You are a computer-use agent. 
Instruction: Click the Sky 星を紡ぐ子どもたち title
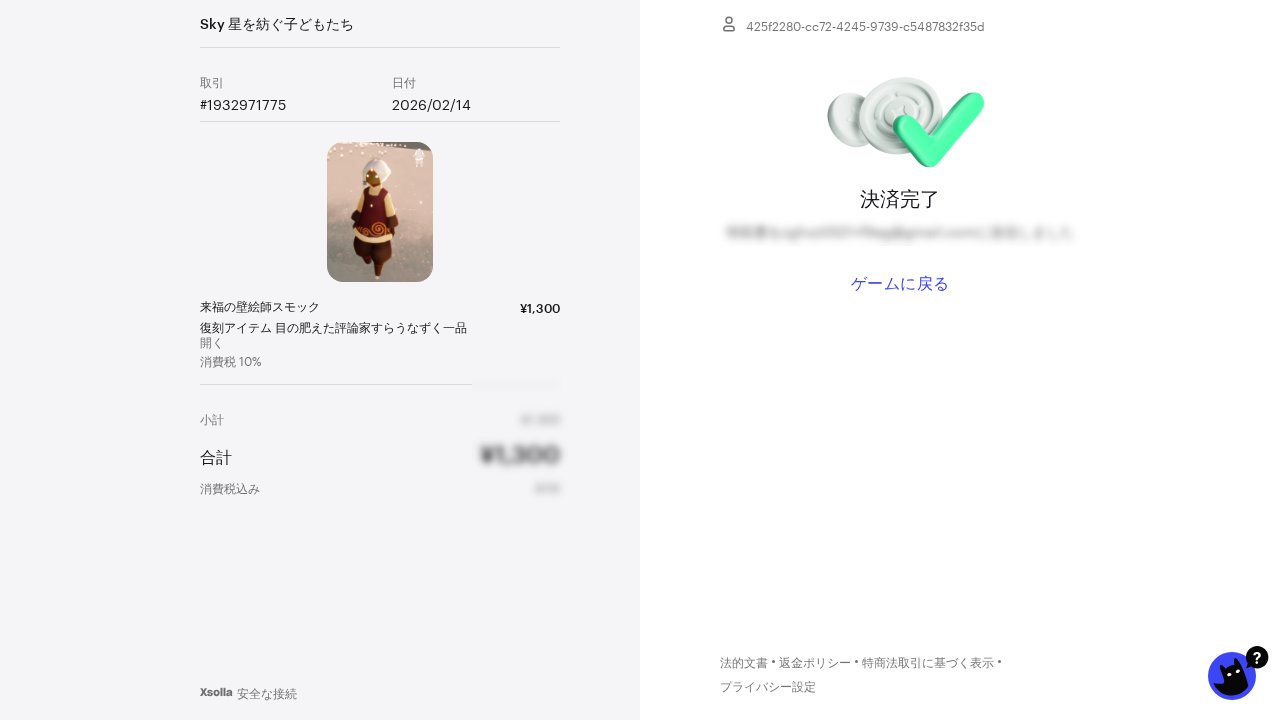(x=277, y=24)
